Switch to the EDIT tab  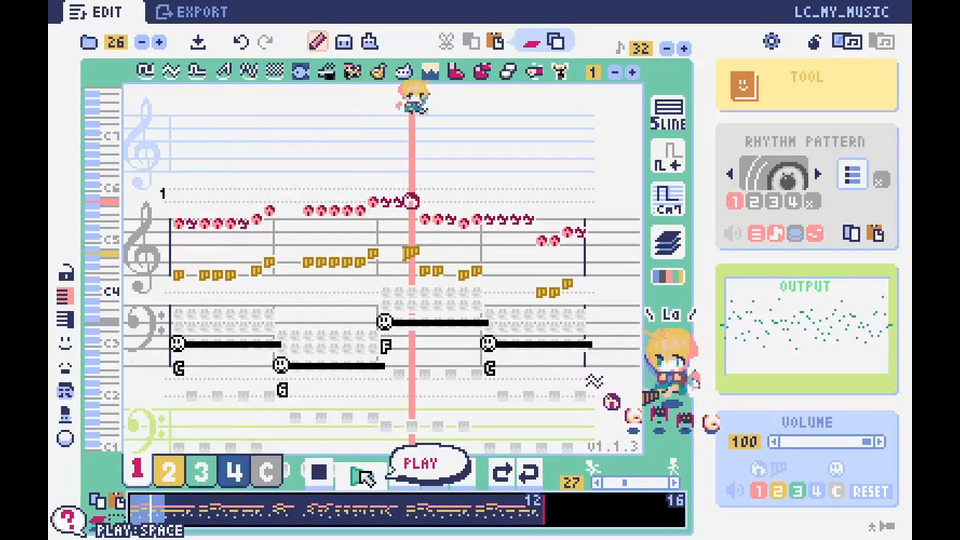pyautogui.click(x=96, y=12)
